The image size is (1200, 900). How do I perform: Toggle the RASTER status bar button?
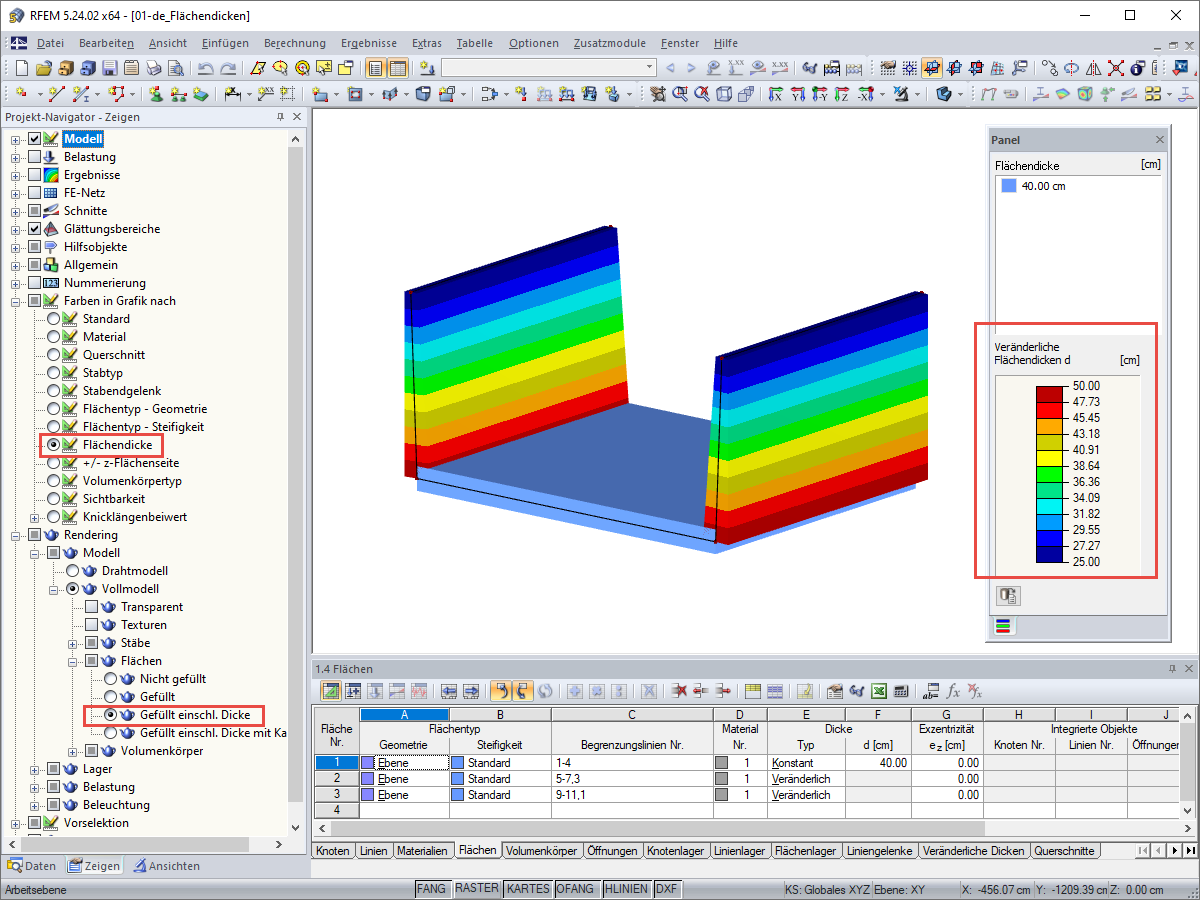pyautogui.click(x=476, y=889)
